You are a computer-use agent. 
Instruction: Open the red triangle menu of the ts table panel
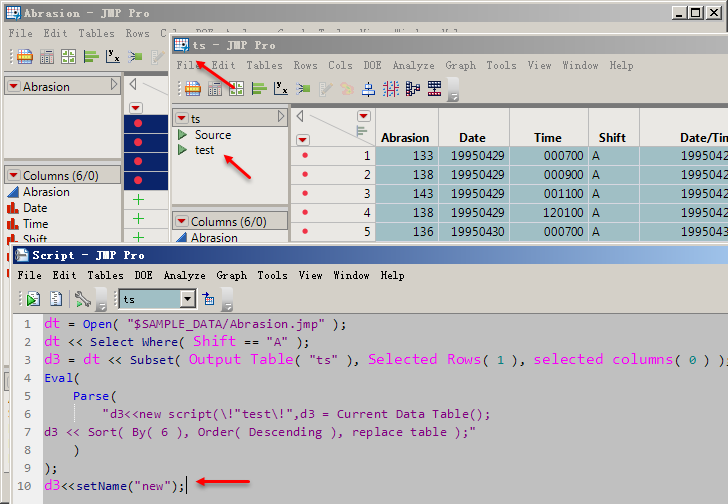point(181,119)
